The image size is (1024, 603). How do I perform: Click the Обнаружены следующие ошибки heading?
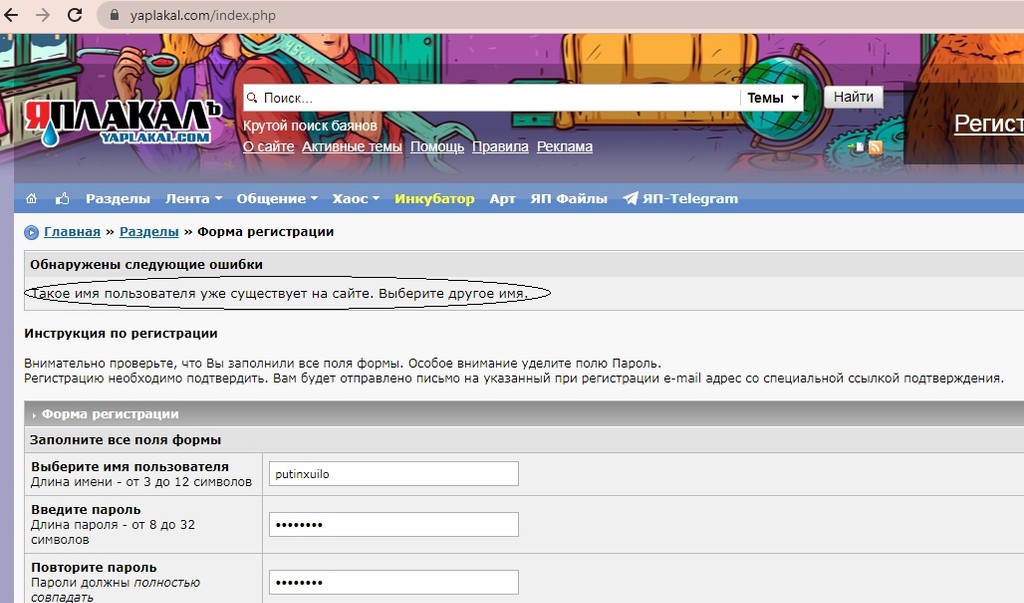[x=146, y=265]
